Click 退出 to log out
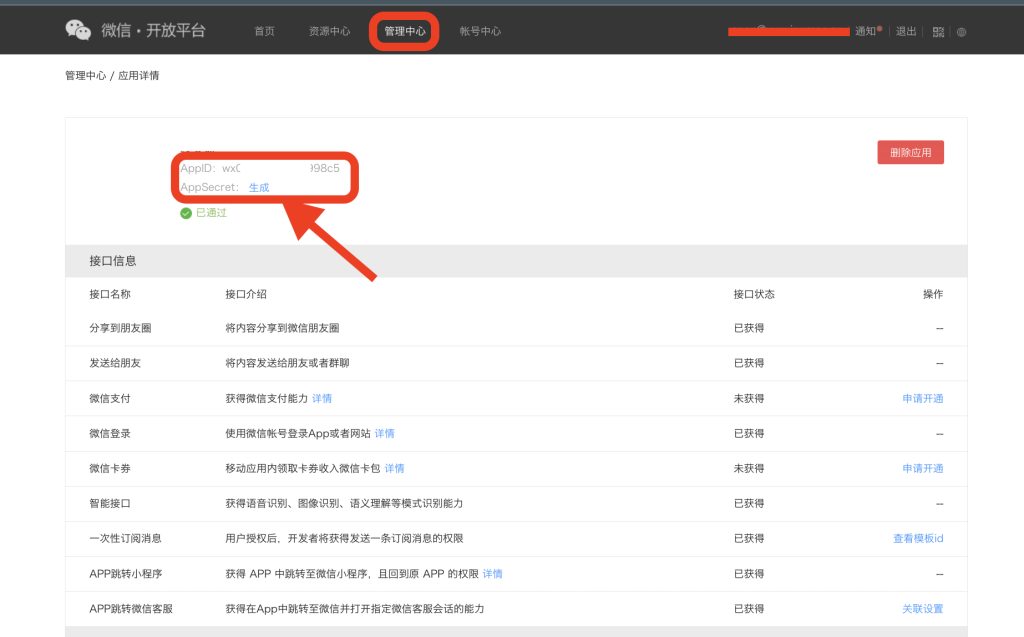 [x=906, y=31]
